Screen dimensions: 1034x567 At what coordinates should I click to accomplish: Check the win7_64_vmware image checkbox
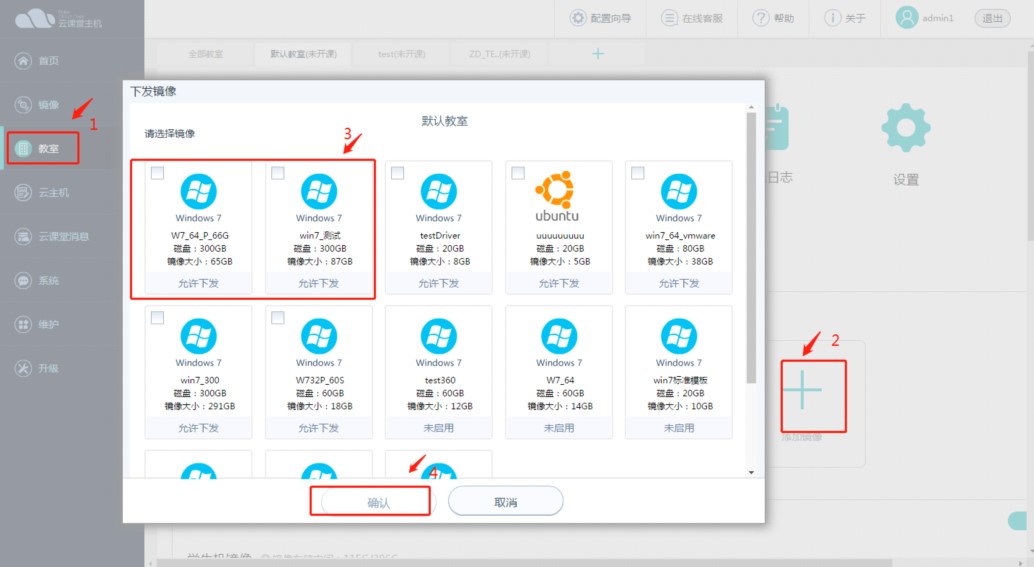(x=638, y=173)
